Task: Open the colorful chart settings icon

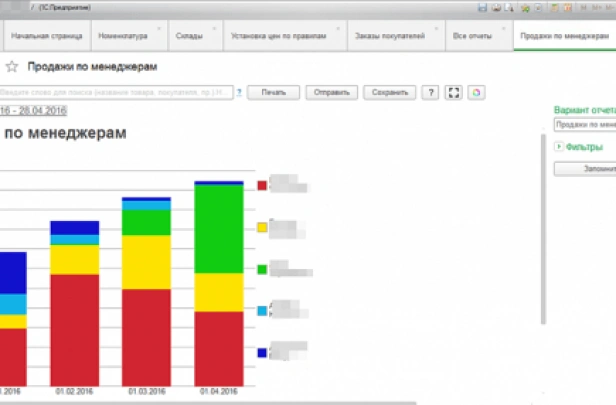Action: click(x=477, y=93)
